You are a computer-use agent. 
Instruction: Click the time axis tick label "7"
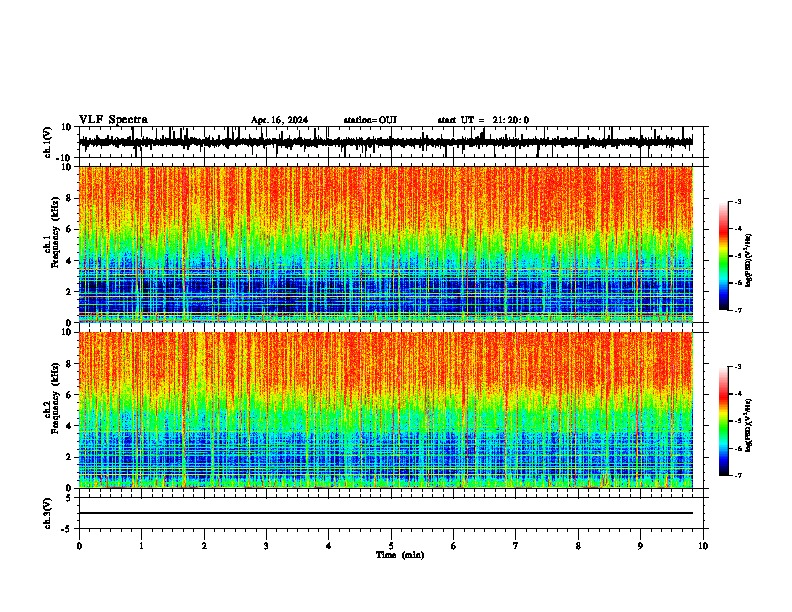tap(516, 546)
